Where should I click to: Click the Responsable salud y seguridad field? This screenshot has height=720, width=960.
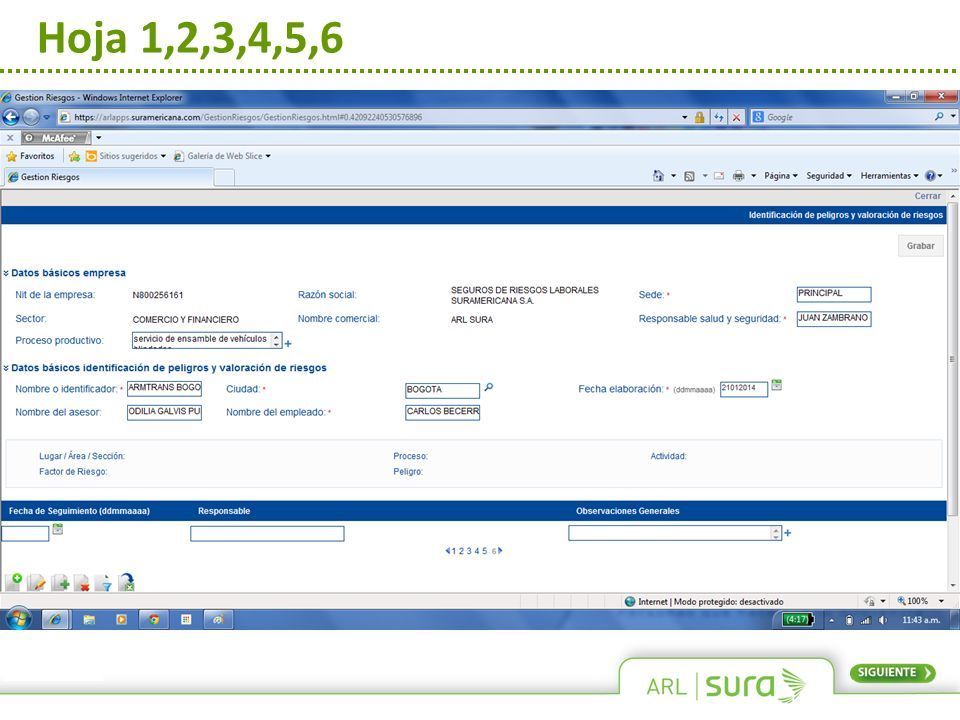pos(833,318)
